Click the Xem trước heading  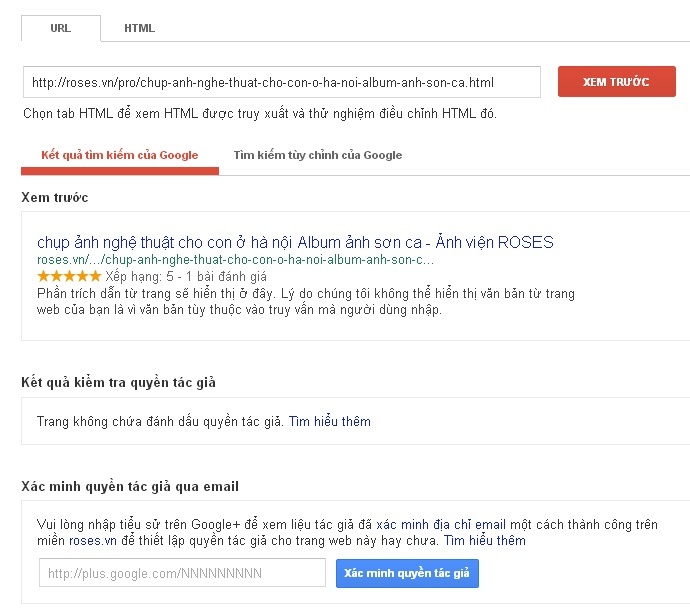55,198
